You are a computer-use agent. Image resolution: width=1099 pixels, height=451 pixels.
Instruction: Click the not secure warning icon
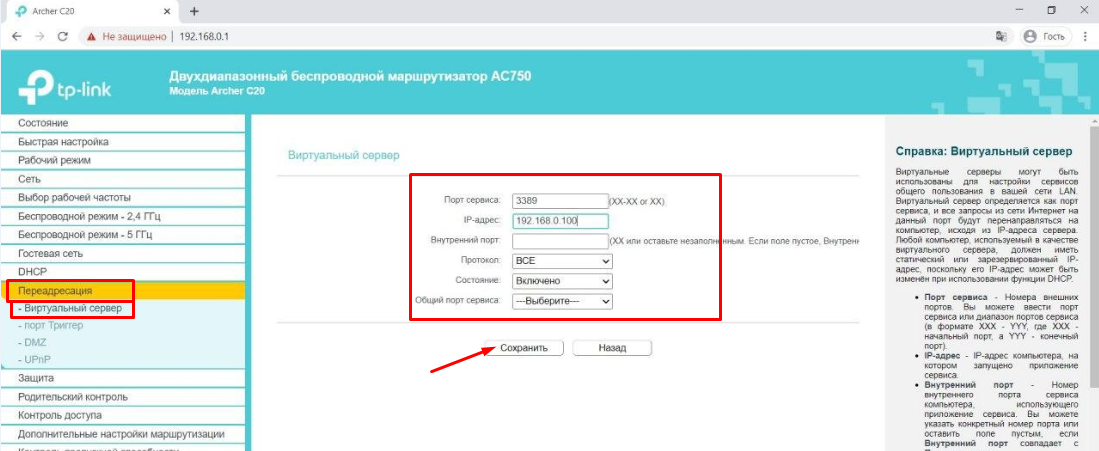[x=92, y=36]
